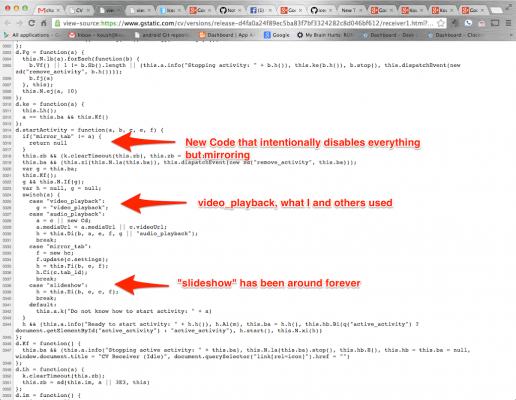Click the gray extension icon after the star

click(455, 23)
